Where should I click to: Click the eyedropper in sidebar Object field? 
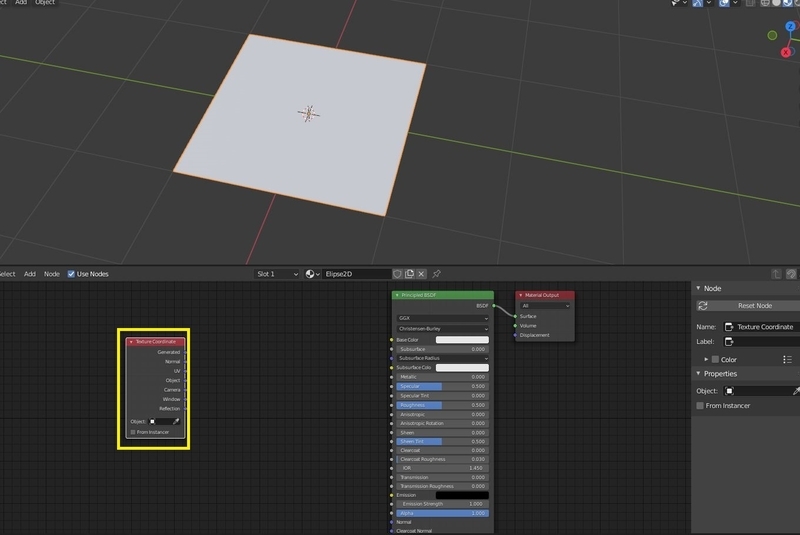(796, 391)
